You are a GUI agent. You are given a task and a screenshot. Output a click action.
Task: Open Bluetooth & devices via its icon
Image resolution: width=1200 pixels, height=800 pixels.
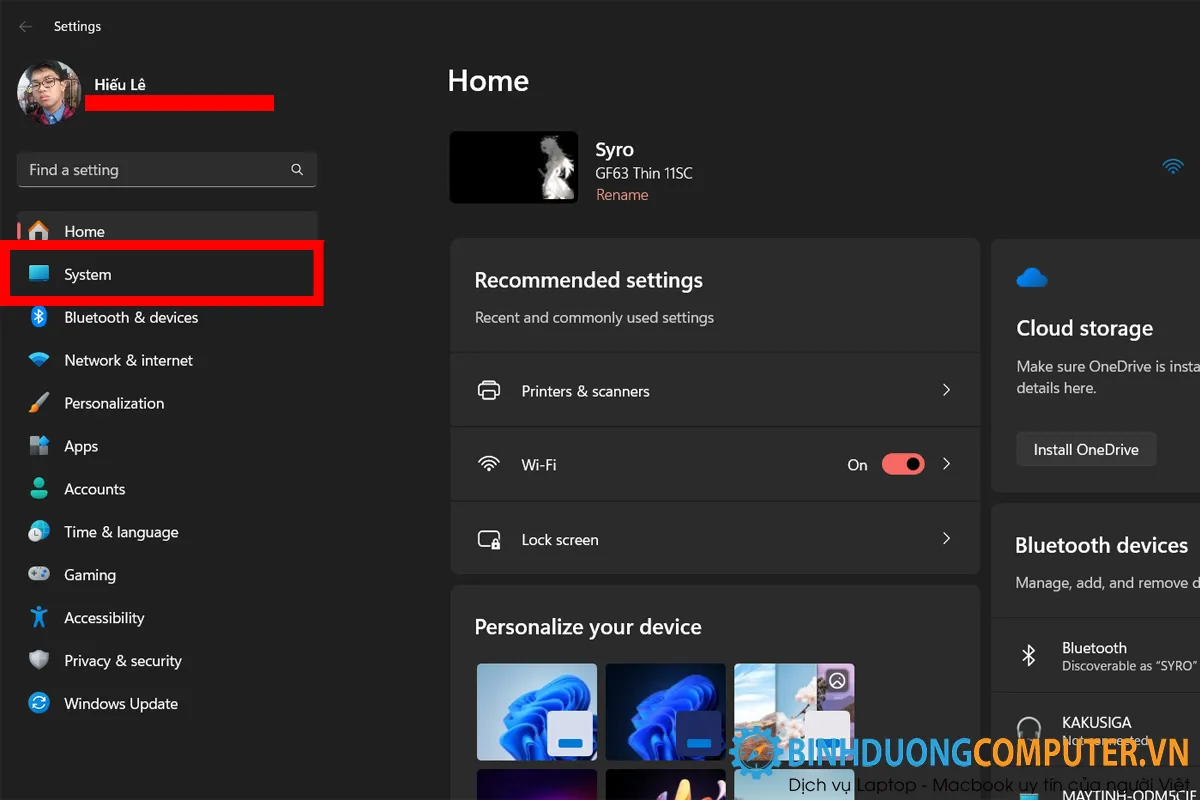click(39, 317)
